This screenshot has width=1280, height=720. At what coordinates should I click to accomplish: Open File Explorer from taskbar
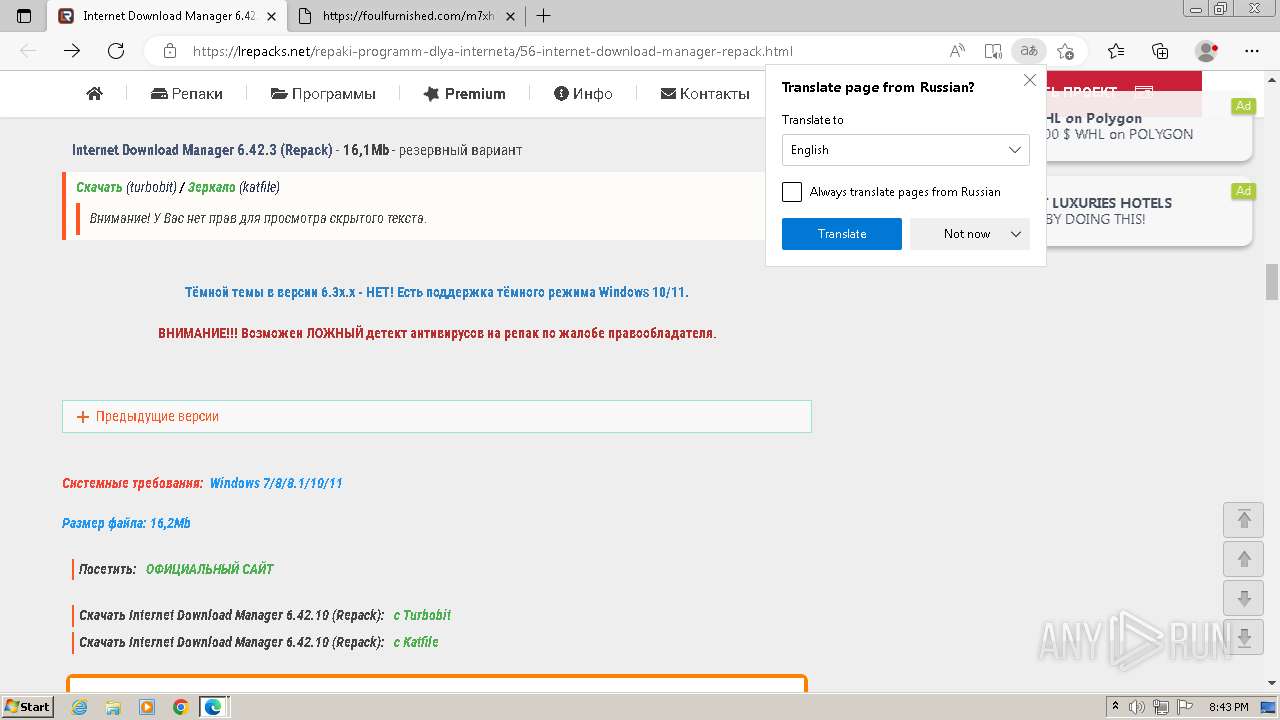tap(113, 707)
